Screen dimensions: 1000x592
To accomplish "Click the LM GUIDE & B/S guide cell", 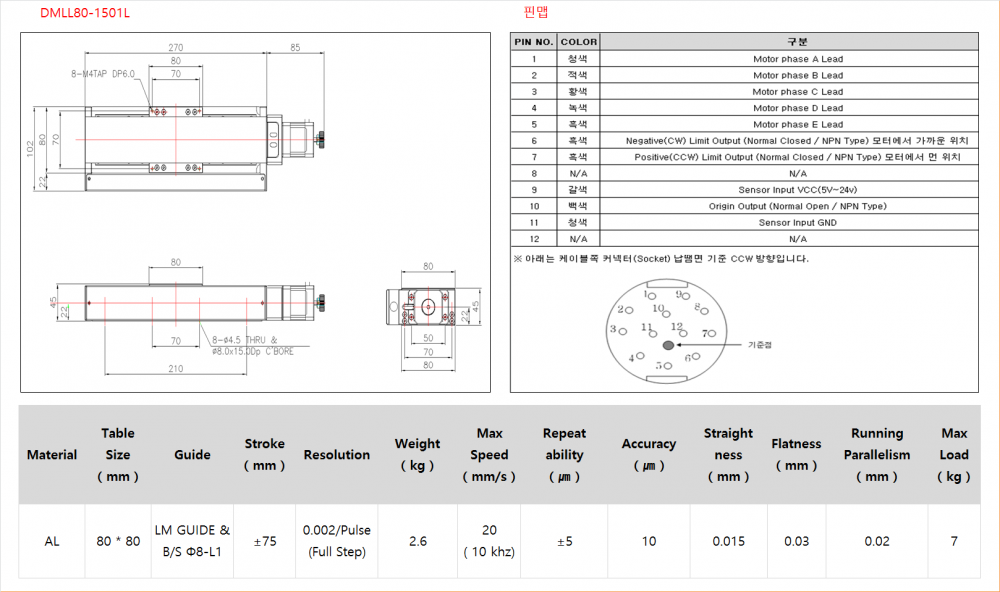I will click(x=192, y=541).
